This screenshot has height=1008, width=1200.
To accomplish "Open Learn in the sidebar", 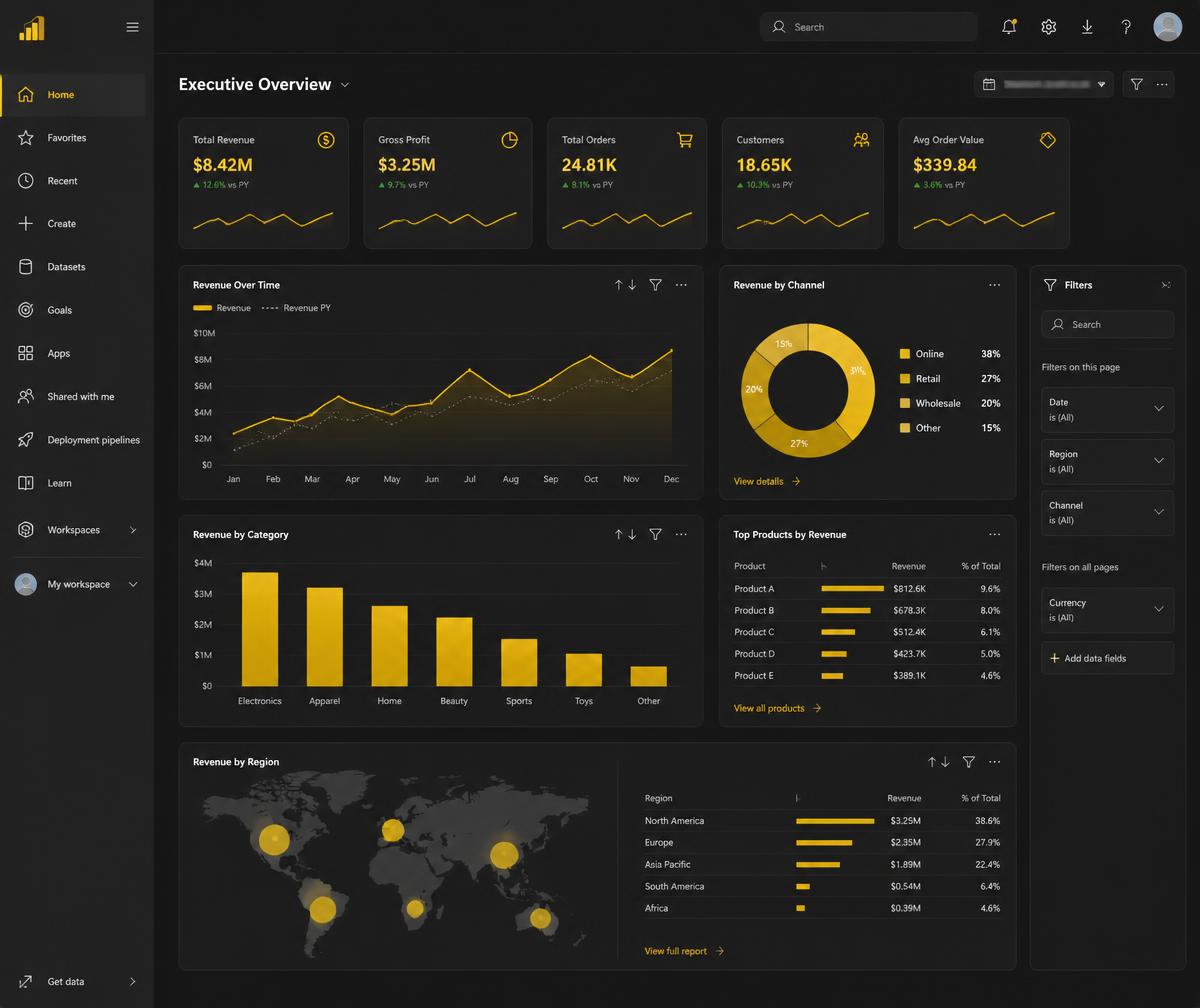I will tap(74, 483).
